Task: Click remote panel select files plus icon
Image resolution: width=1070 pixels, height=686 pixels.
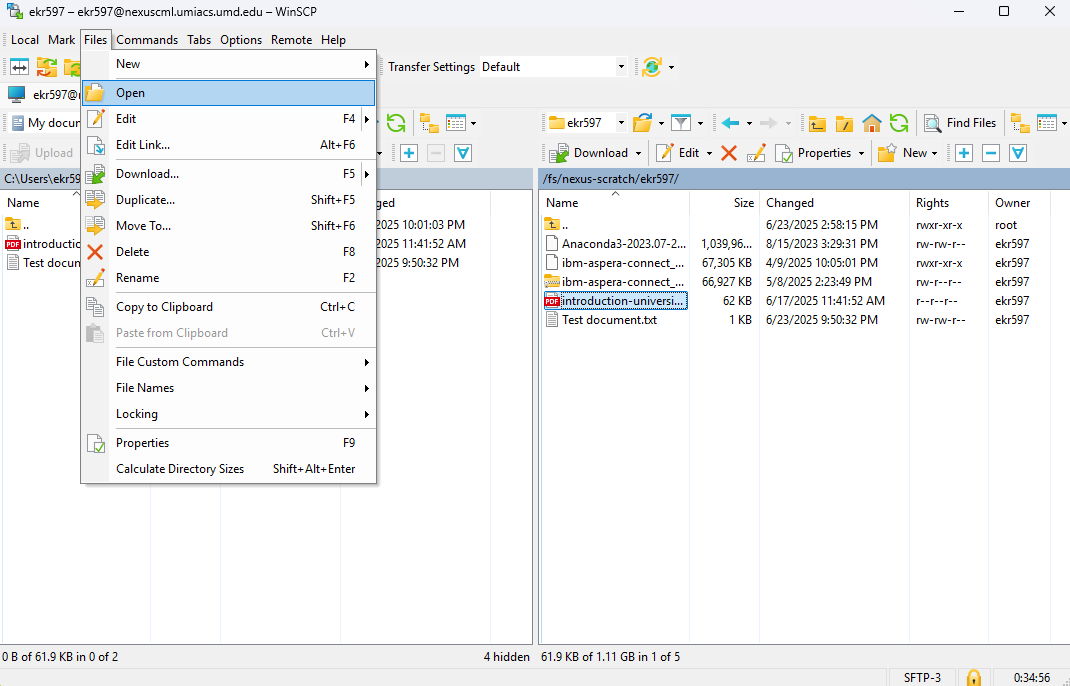Action: (x=963, y=153)
